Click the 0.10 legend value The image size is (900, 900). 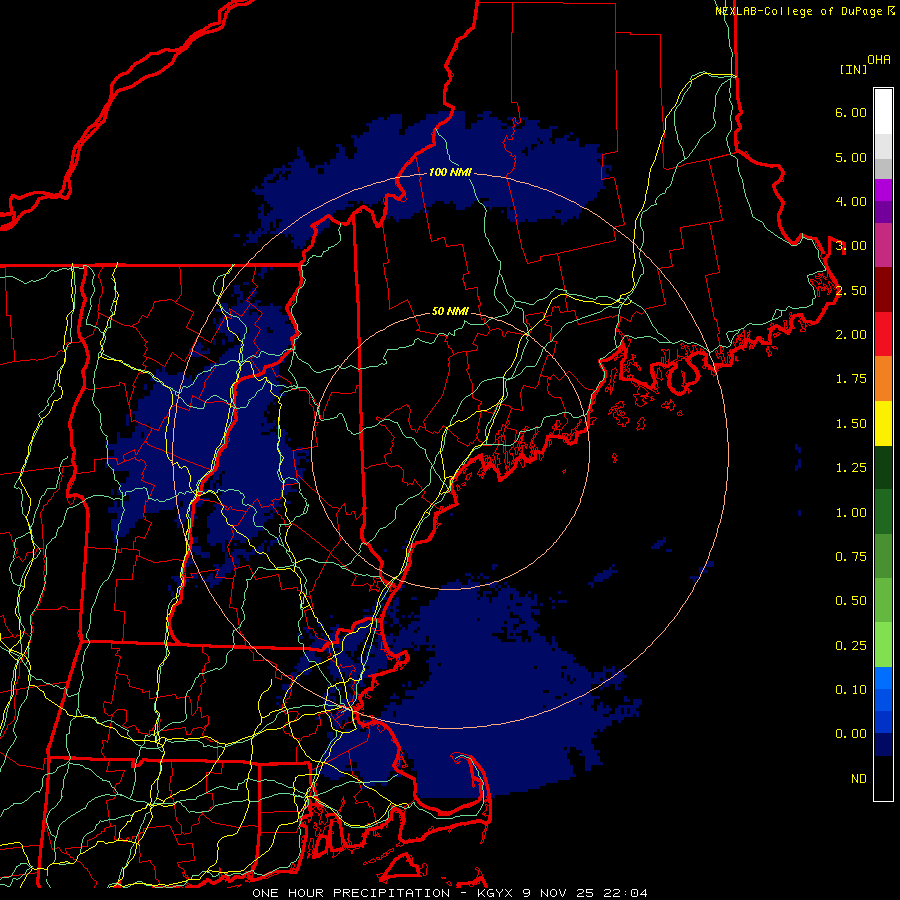point(851,690)
